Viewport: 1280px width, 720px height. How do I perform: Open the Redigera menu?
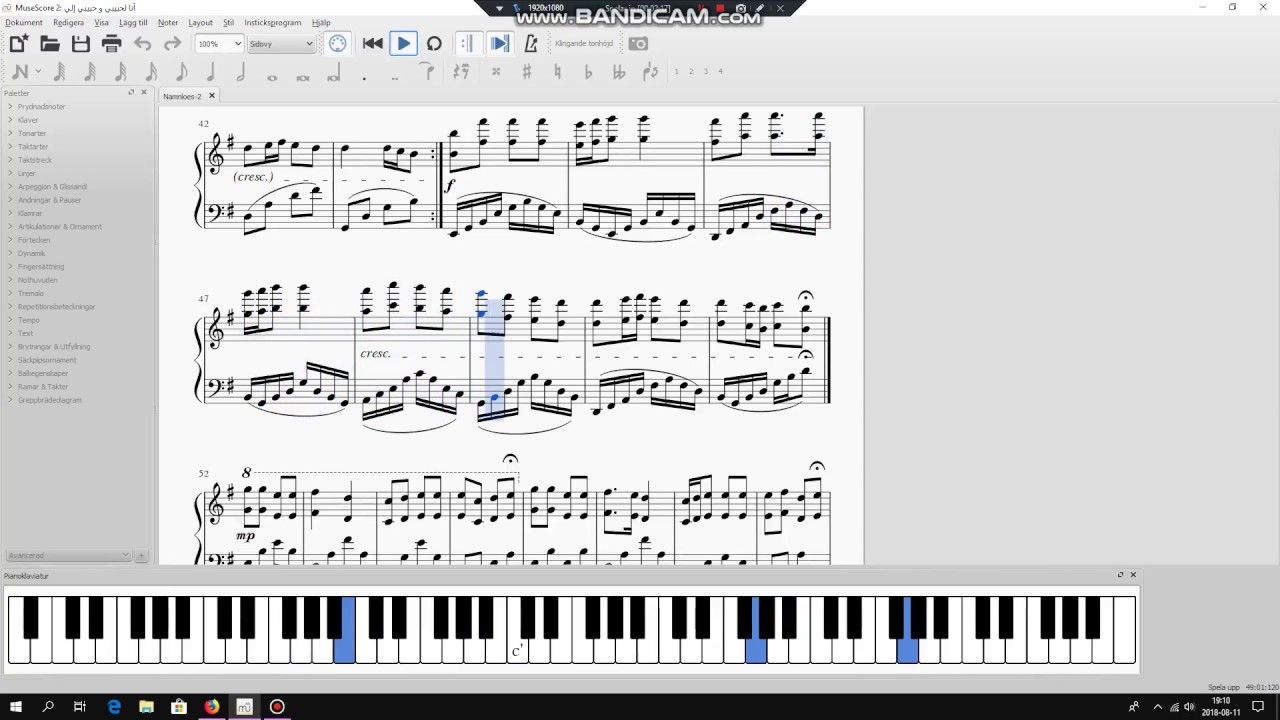click(68, 22)
